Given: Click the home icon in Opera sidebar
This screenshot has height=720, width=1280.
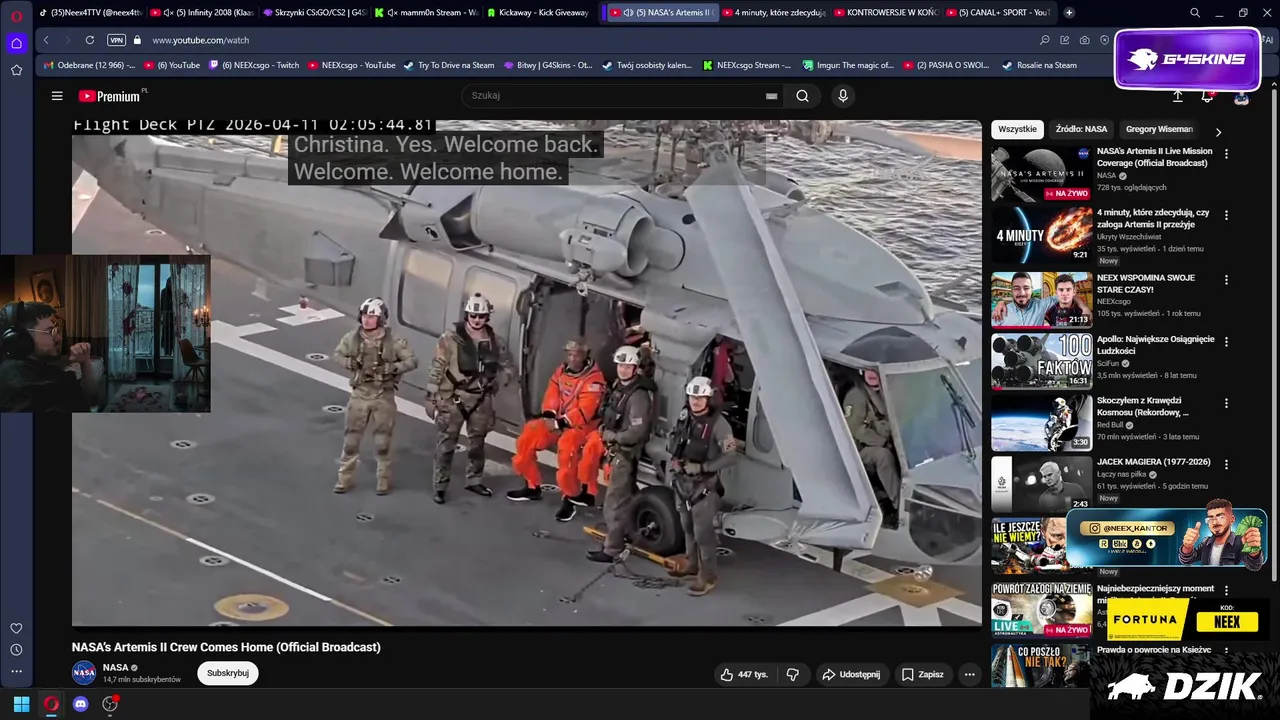Looking at the screenshot, I should coord(16,43).
